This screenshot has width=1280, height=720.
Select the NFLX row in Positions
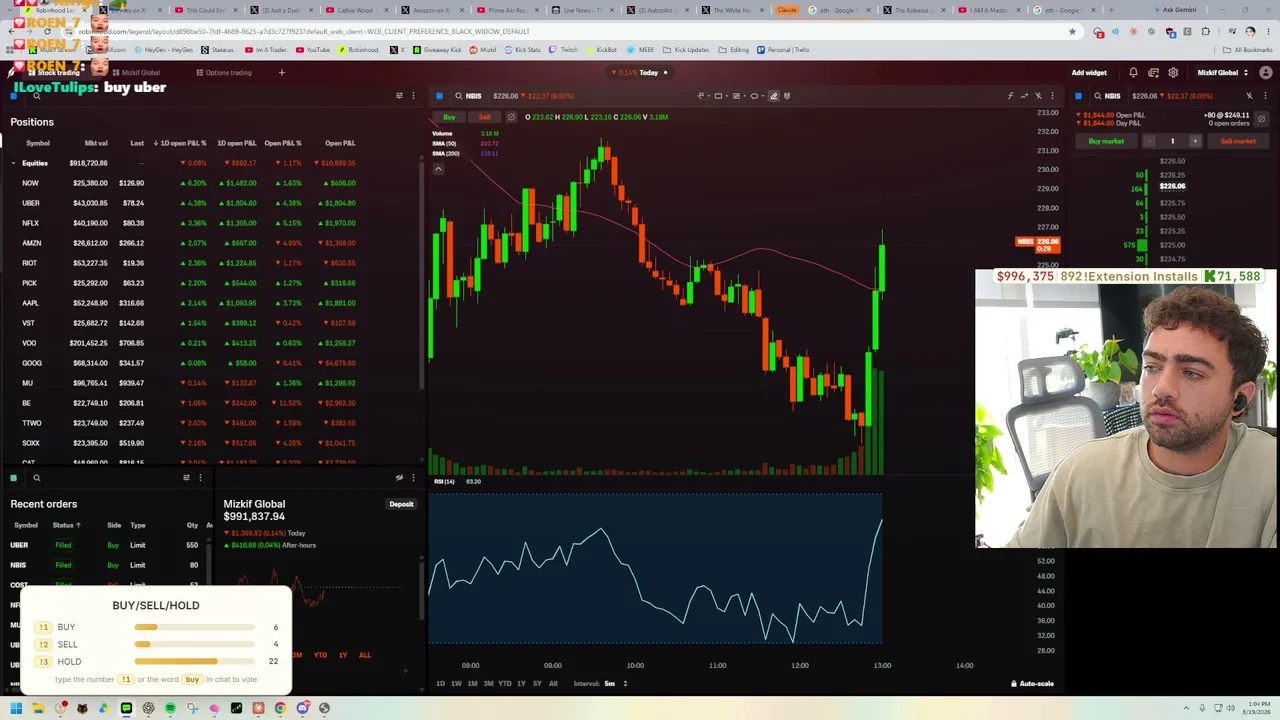tap(212, 223)
